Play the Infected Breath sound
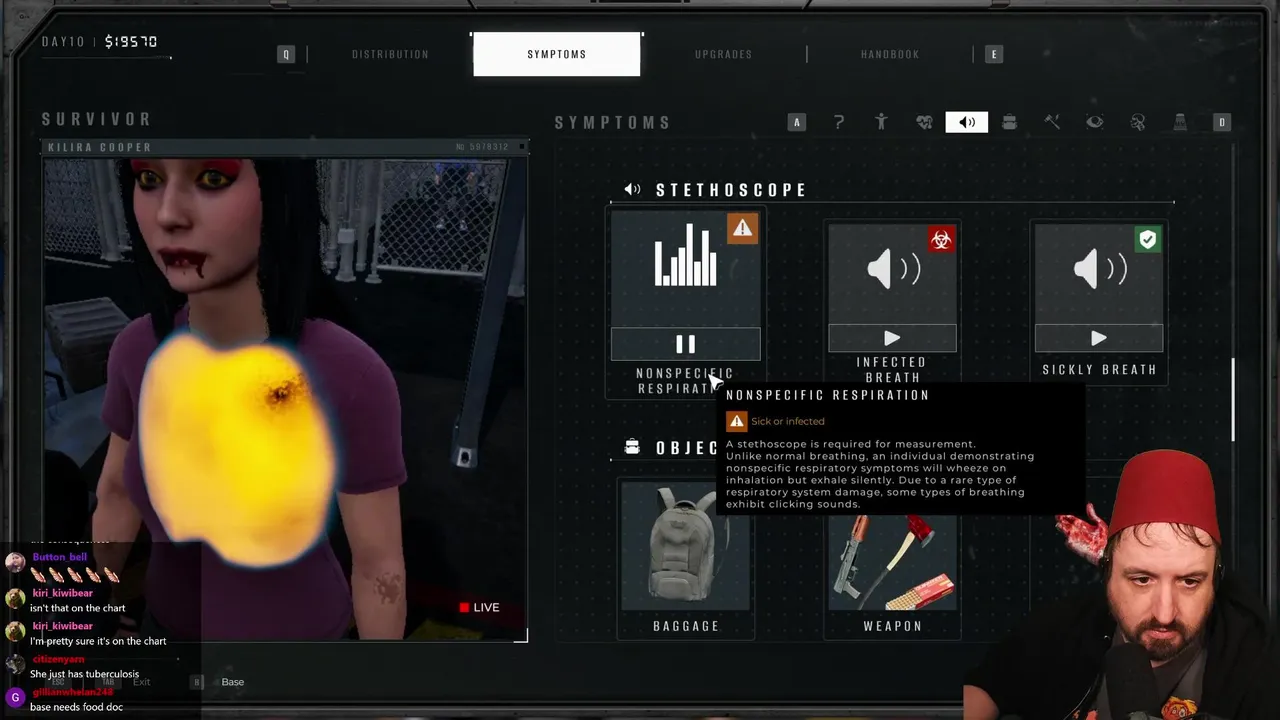1280x720 pixels. [x=892, y=339]
